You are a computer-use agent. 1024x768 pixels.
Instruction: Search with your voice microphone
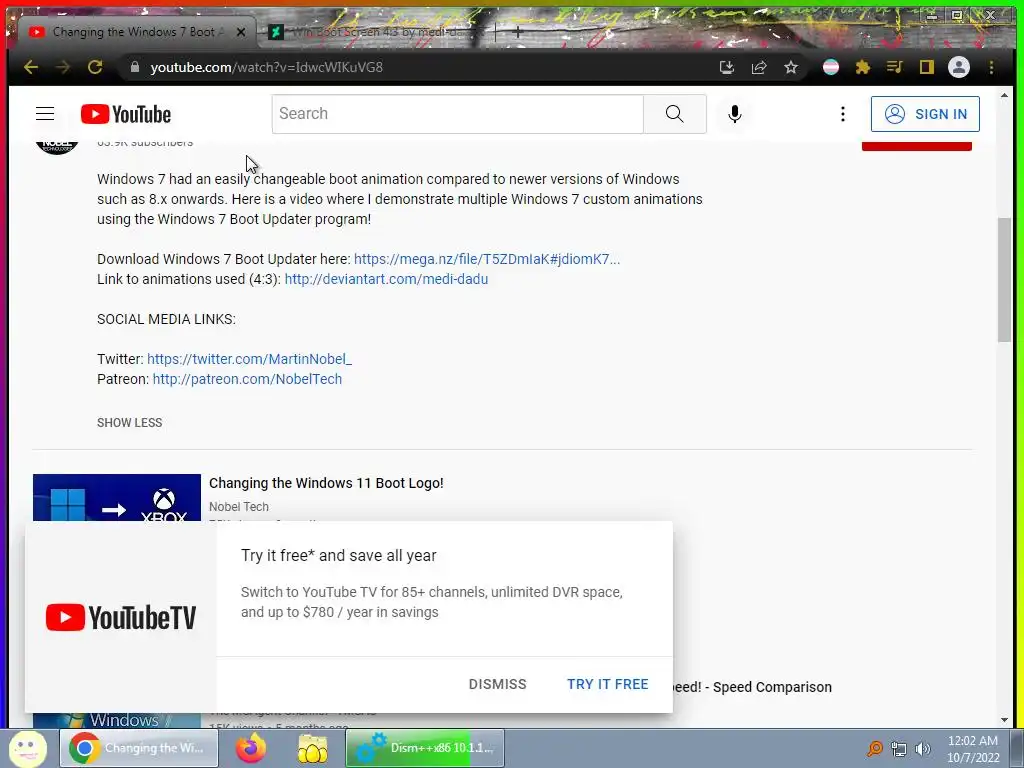(x=735, y=114)
